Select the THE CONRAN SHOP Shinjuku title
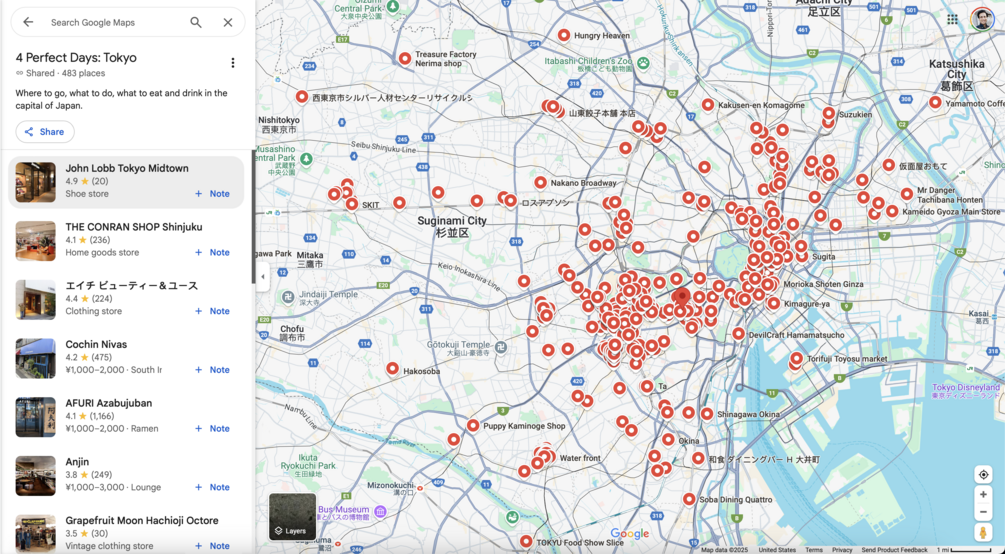Screen dimensions: 1005x554 pyautogui.click(x=134, y=227)
